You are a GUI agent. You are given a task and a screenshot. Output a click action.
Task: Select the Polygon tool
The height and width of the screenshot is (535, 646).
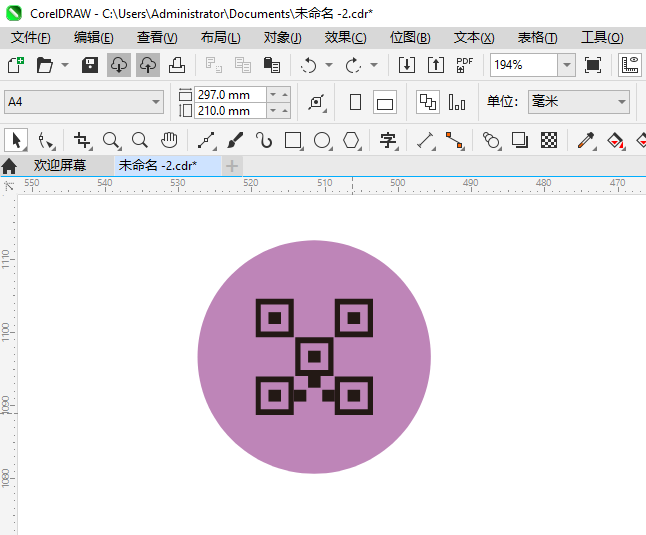(x=352, y=140)
